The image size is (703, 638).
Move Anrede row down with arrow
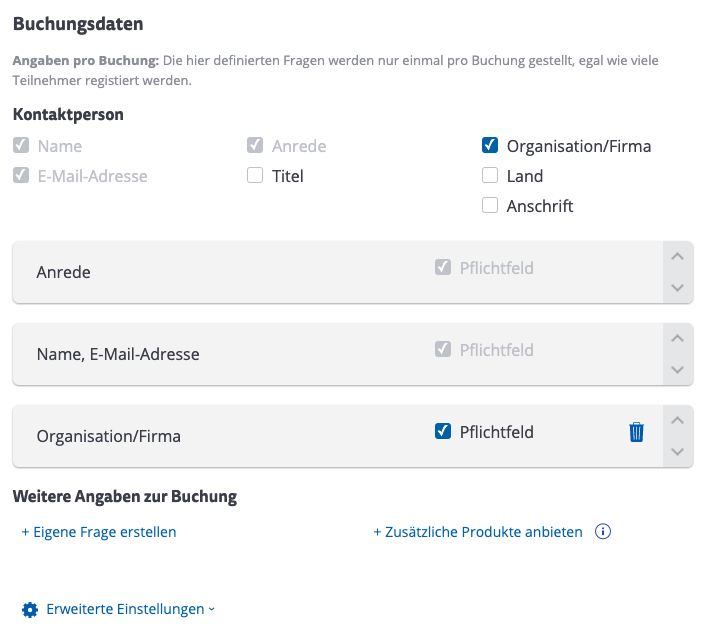tap(677, 288)
